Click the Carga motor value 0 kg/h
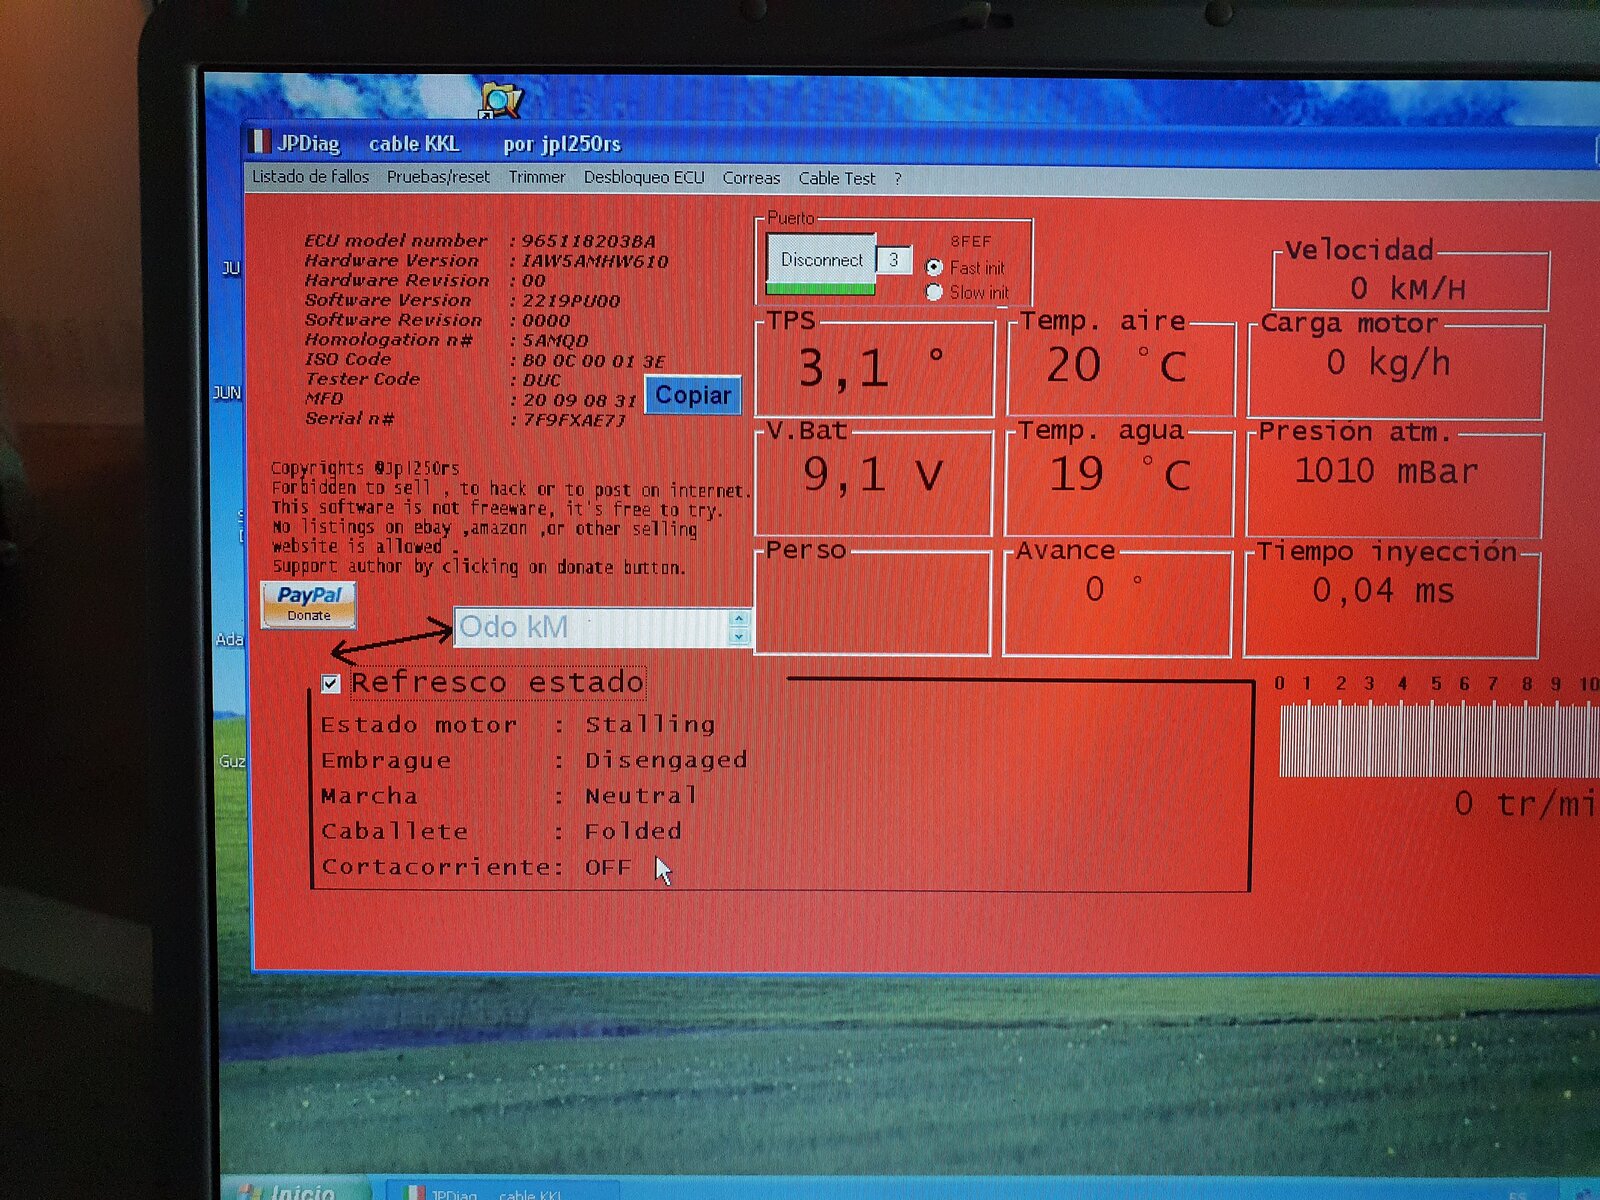The image size is (1600, 1200). coord(1388,363)
